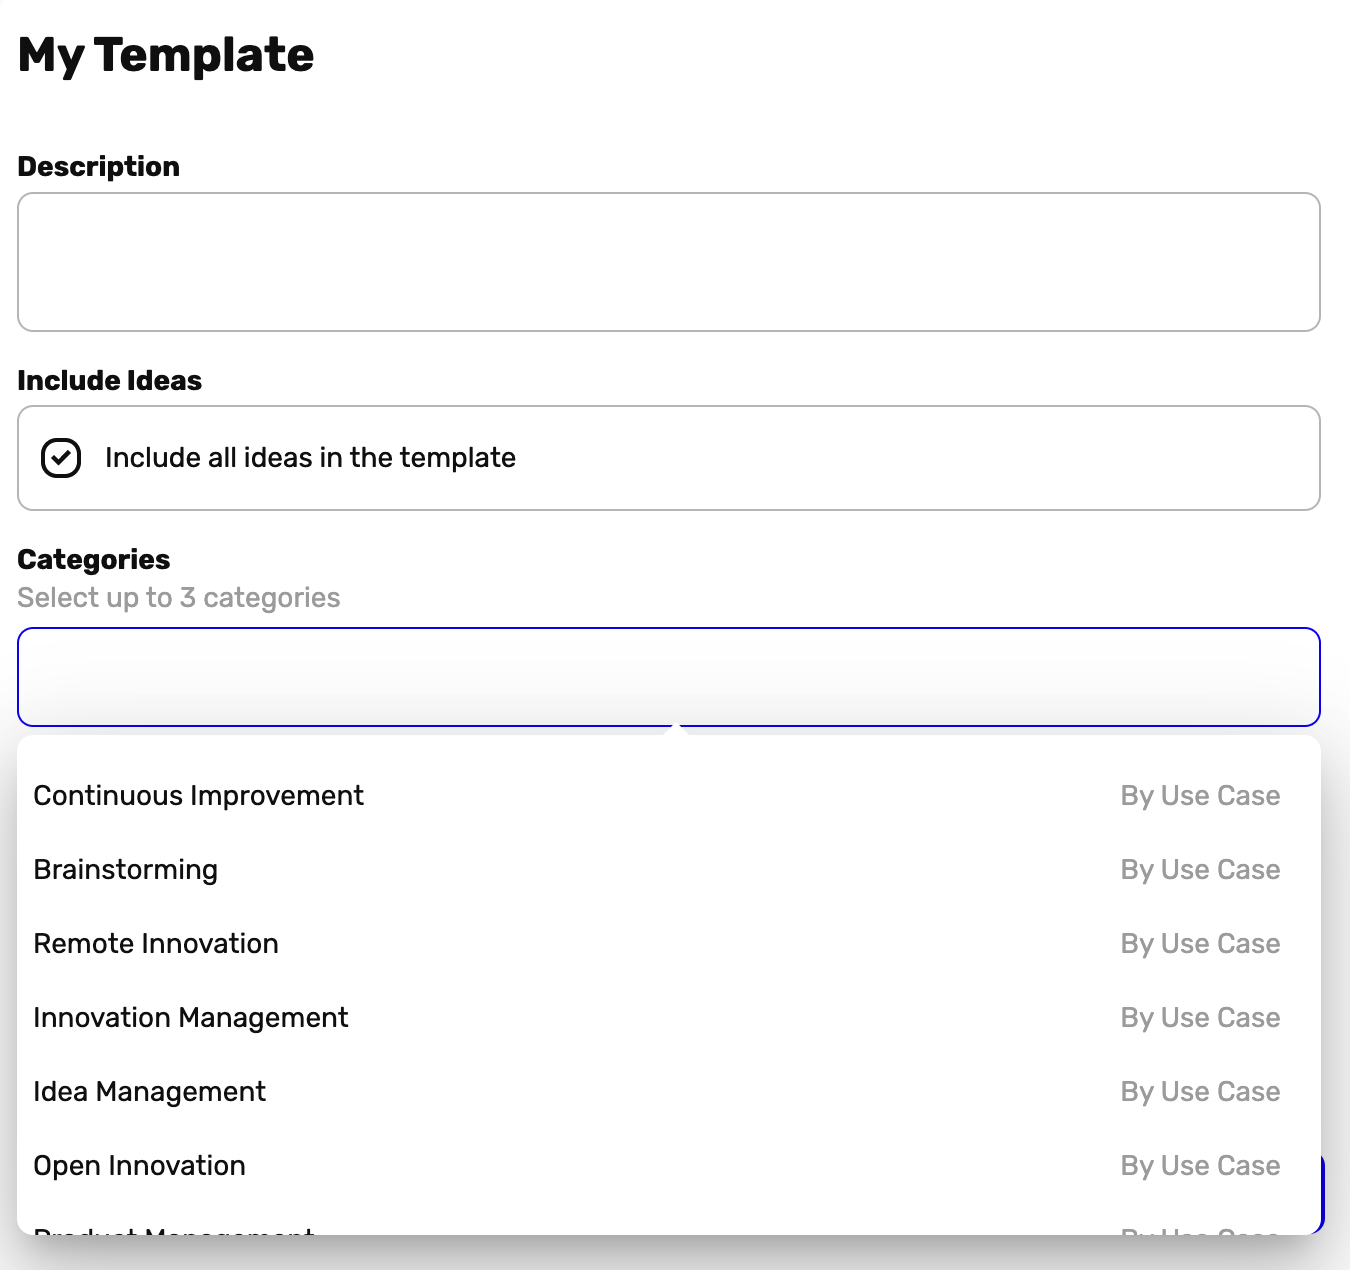Image resolution: width=1350 pixels, height=1270 pixels.
Task: Click the My Template title
Action: (x=166, y=55)
